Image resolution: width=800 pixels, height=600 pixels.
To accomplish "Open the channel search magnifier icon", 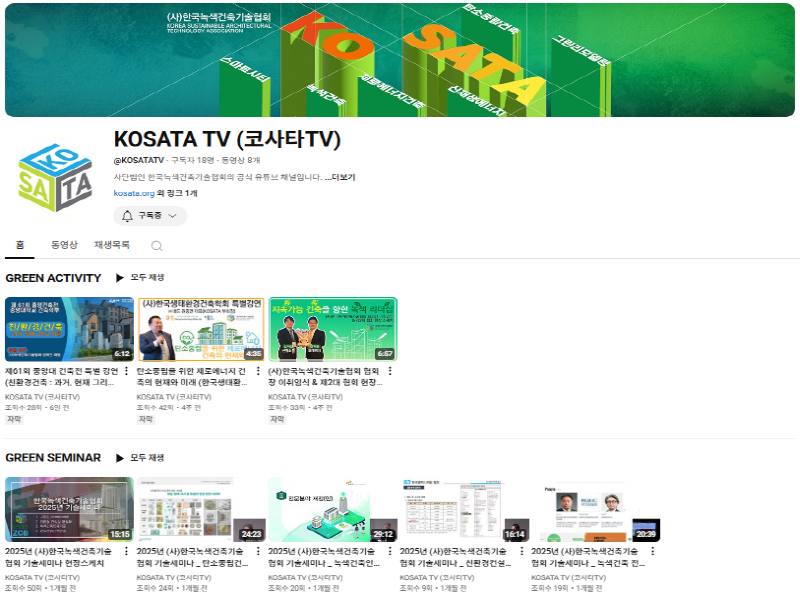I will click(x=157, y=246).
